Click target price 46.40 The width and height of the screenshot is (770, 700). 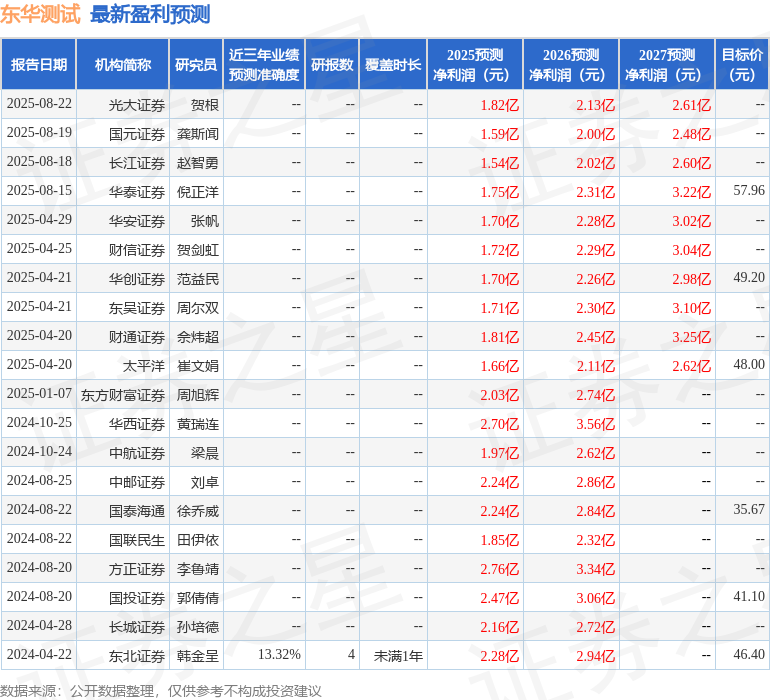749,654
